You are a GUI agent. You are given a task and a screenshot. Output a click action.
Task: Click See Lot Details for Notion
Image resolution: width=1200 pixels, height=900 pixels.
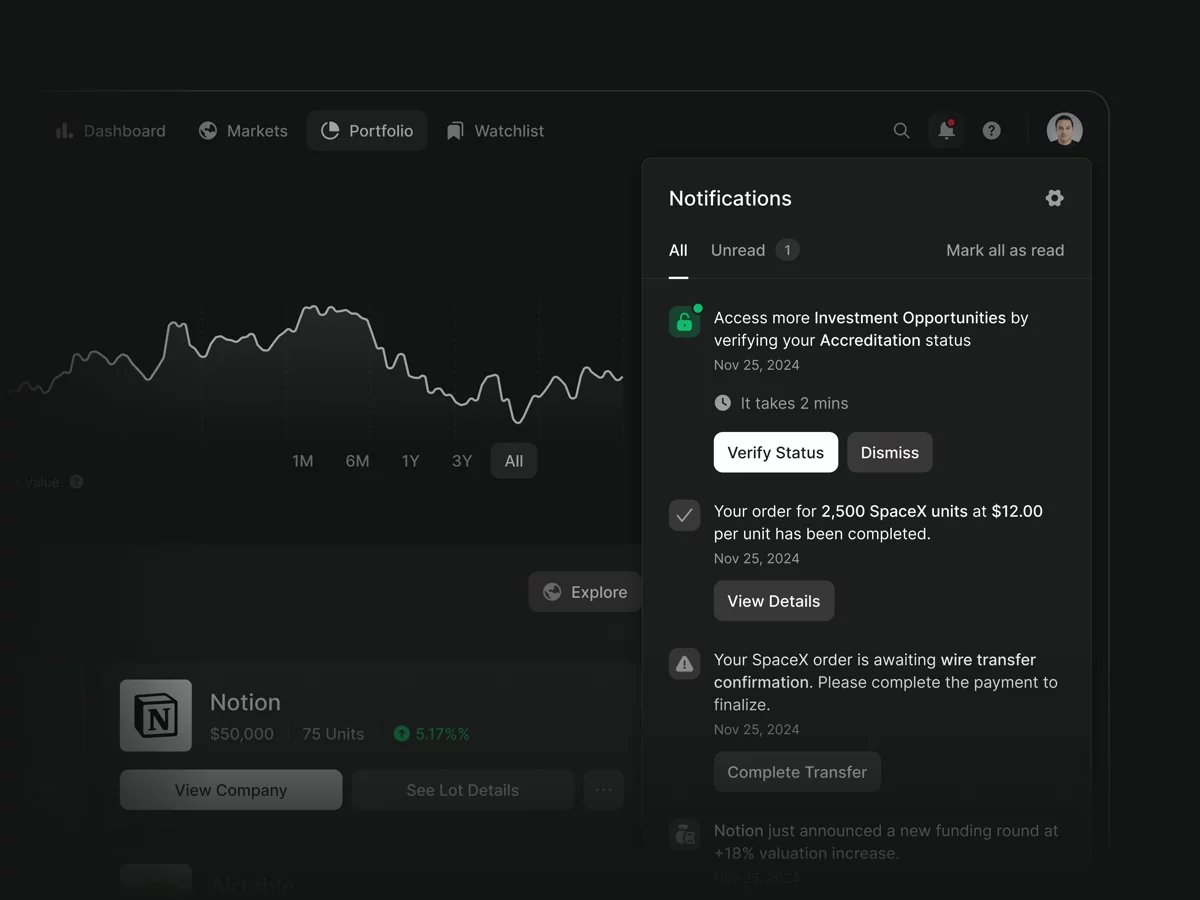[x=462, y=790]
